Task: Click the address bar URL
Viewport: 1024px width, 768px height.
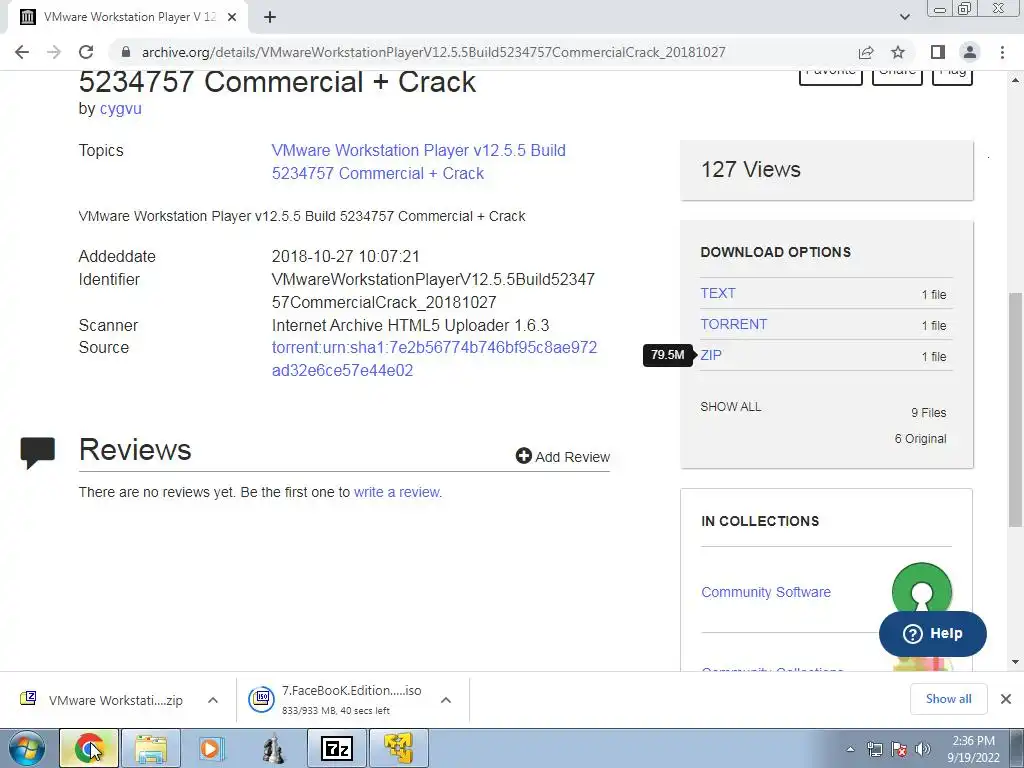Action: point(434,52)
